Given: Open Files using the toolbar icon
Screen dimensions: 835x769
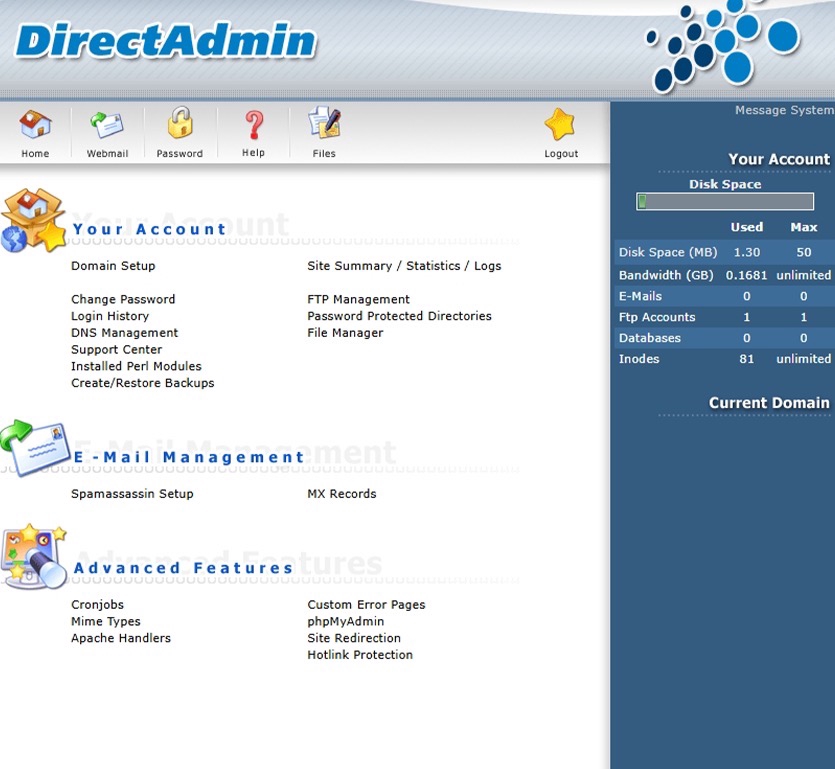Looking at the screenshot, I should point(323,130).
